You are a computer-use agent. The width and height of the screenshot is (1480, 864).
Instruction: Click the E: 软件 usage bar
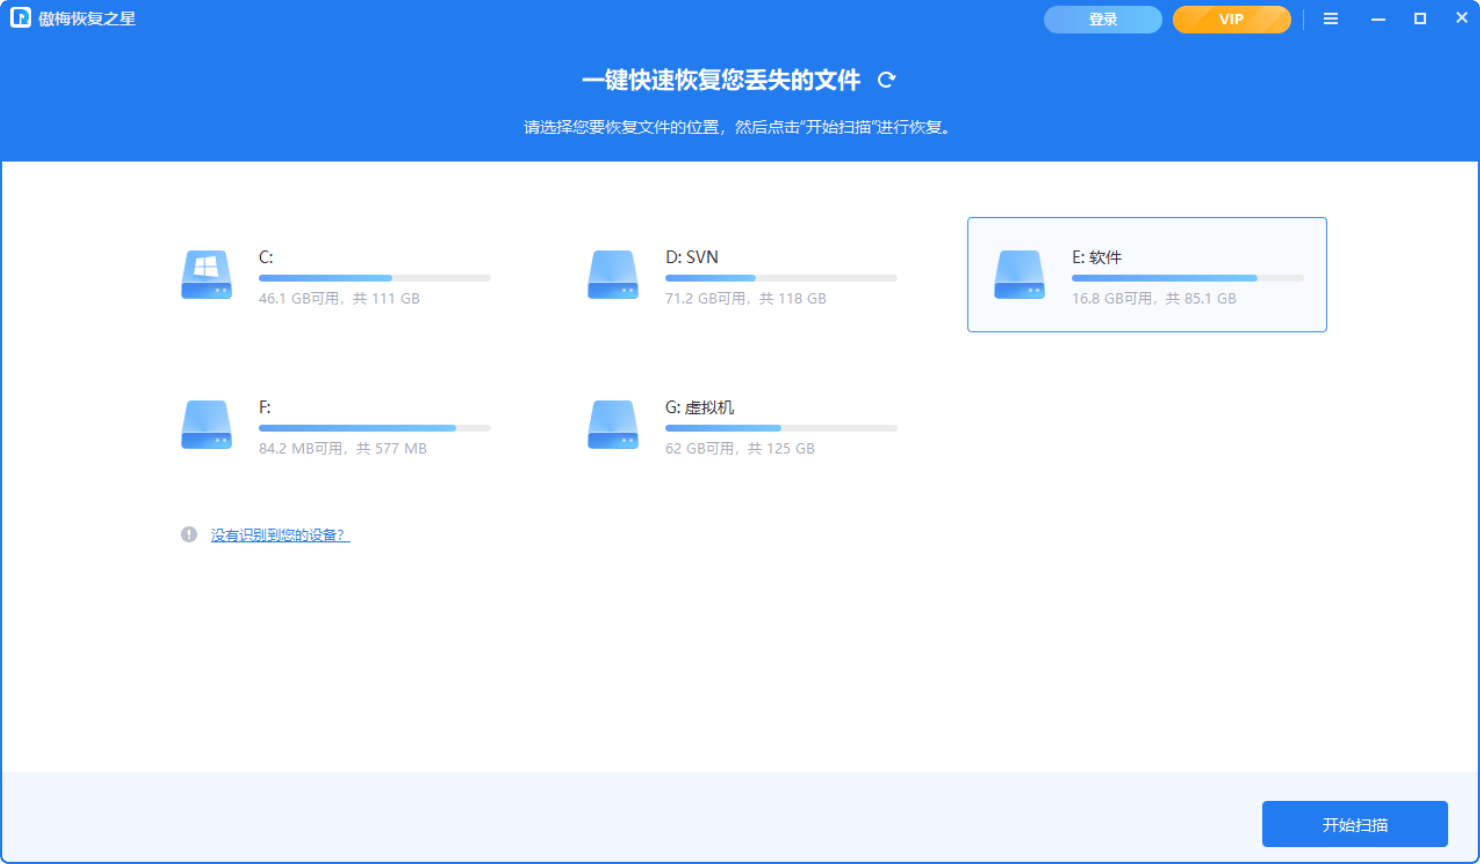tap(1188, 278)
